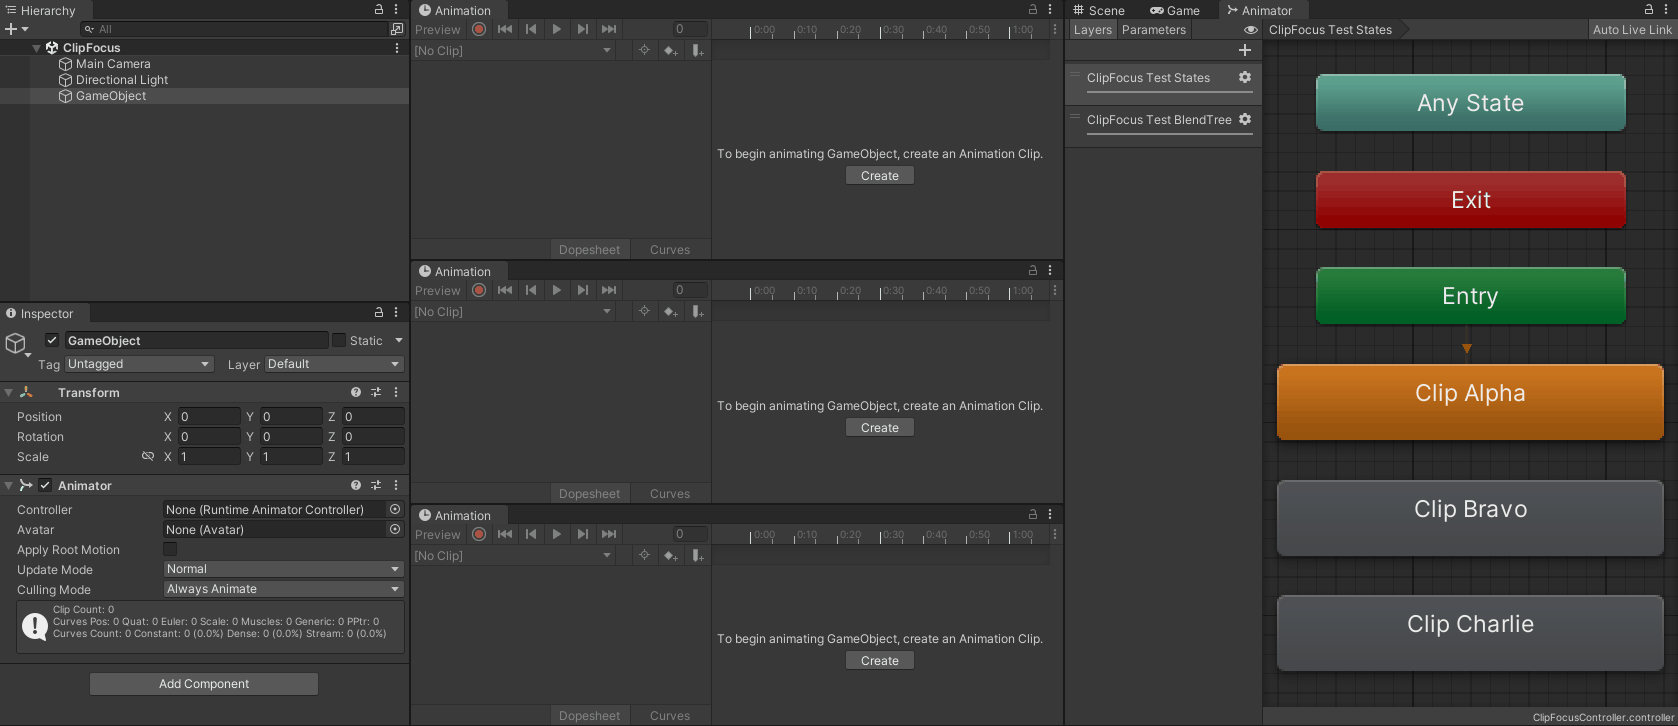Open Transform component presets
The width and height of the screenshot is (1678, 726).
(376, 392)
